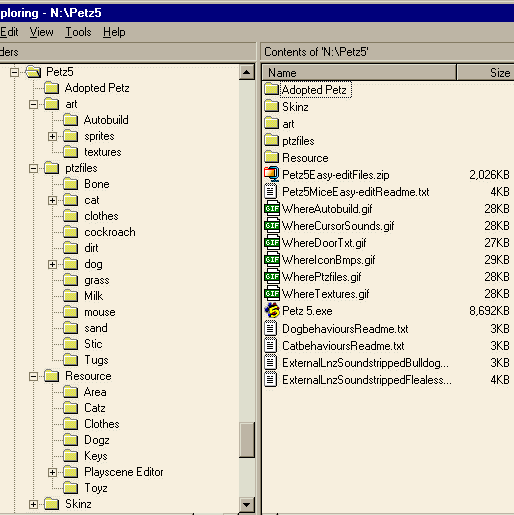Sort files by the Name column header
The width and height of the screenshot is (514, 515).
pos(359,72)
